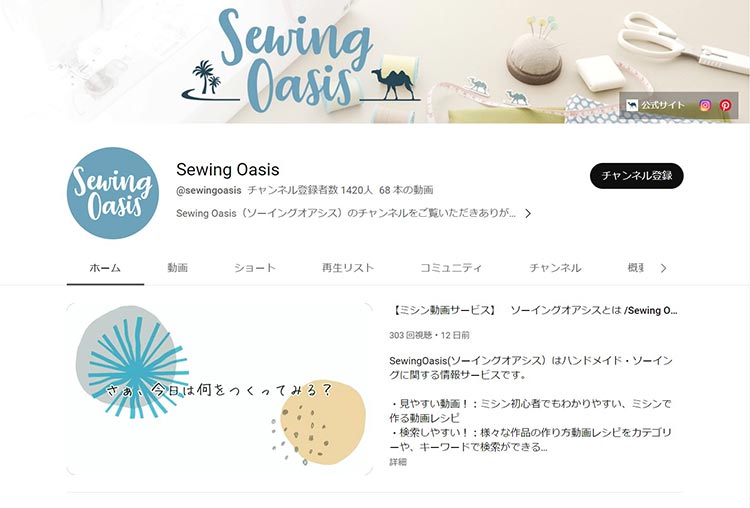Show more tabs with the right arrow

click(663, 268)
